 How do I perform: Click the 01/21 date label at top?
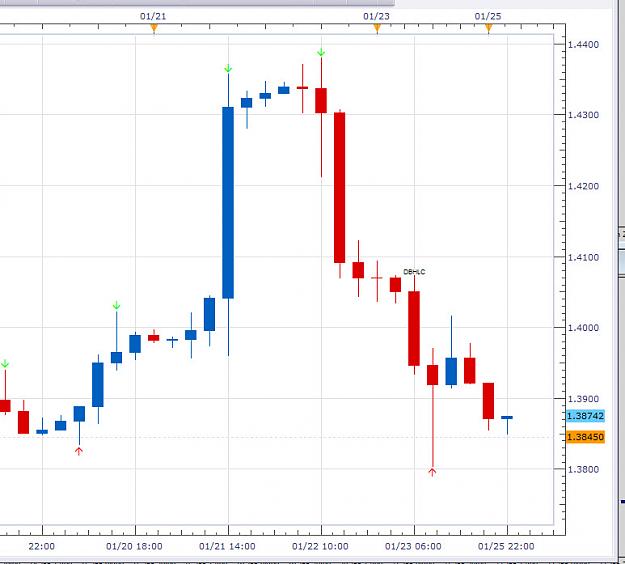pos(153,16)
